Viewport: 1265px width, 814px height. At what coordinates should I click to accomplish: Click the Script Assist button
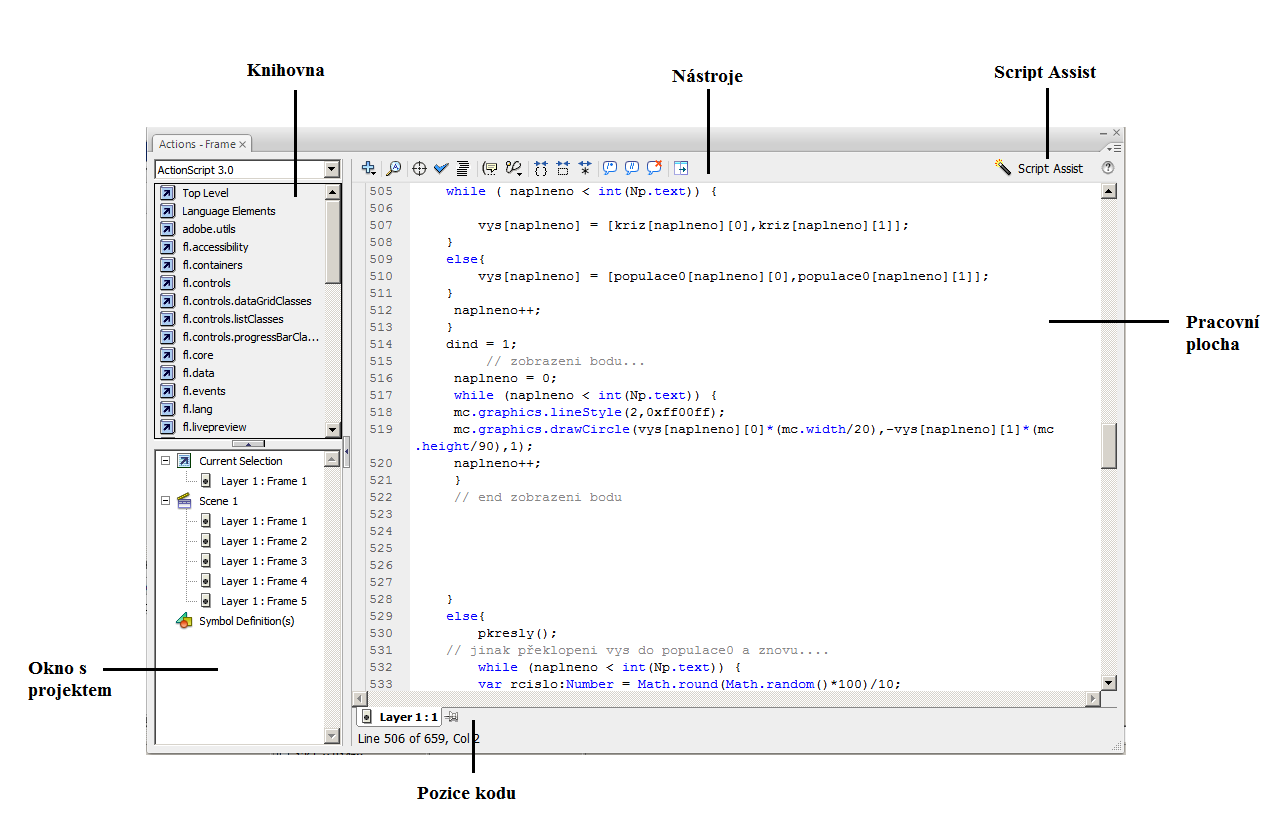coord(1039,168)
